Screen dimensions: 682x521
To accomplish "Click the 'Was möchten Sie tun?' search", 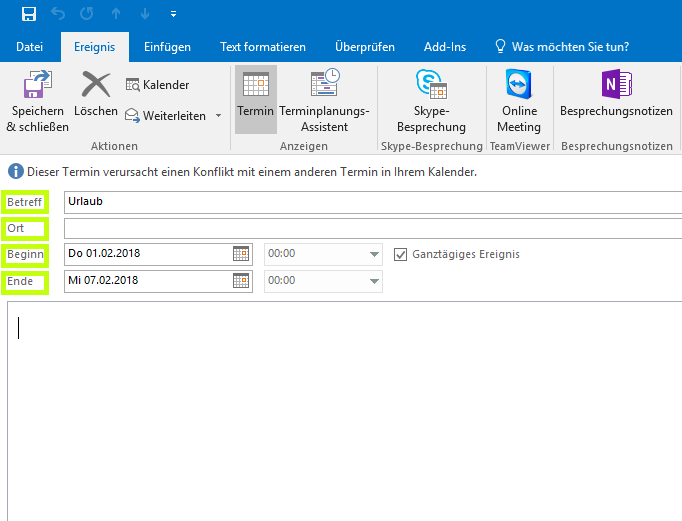I will 569,47.
